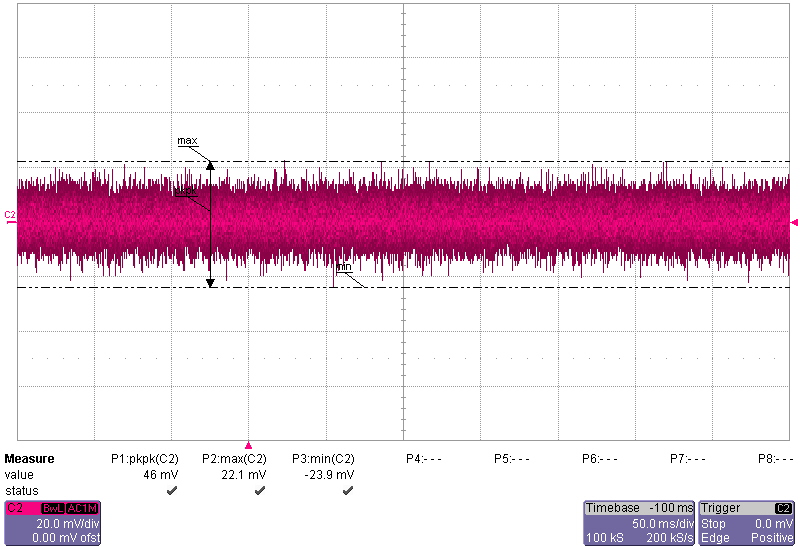Click the trigger level arrow on right edge
This screenshot has height=547, width=800.
(x=794, y=222)
